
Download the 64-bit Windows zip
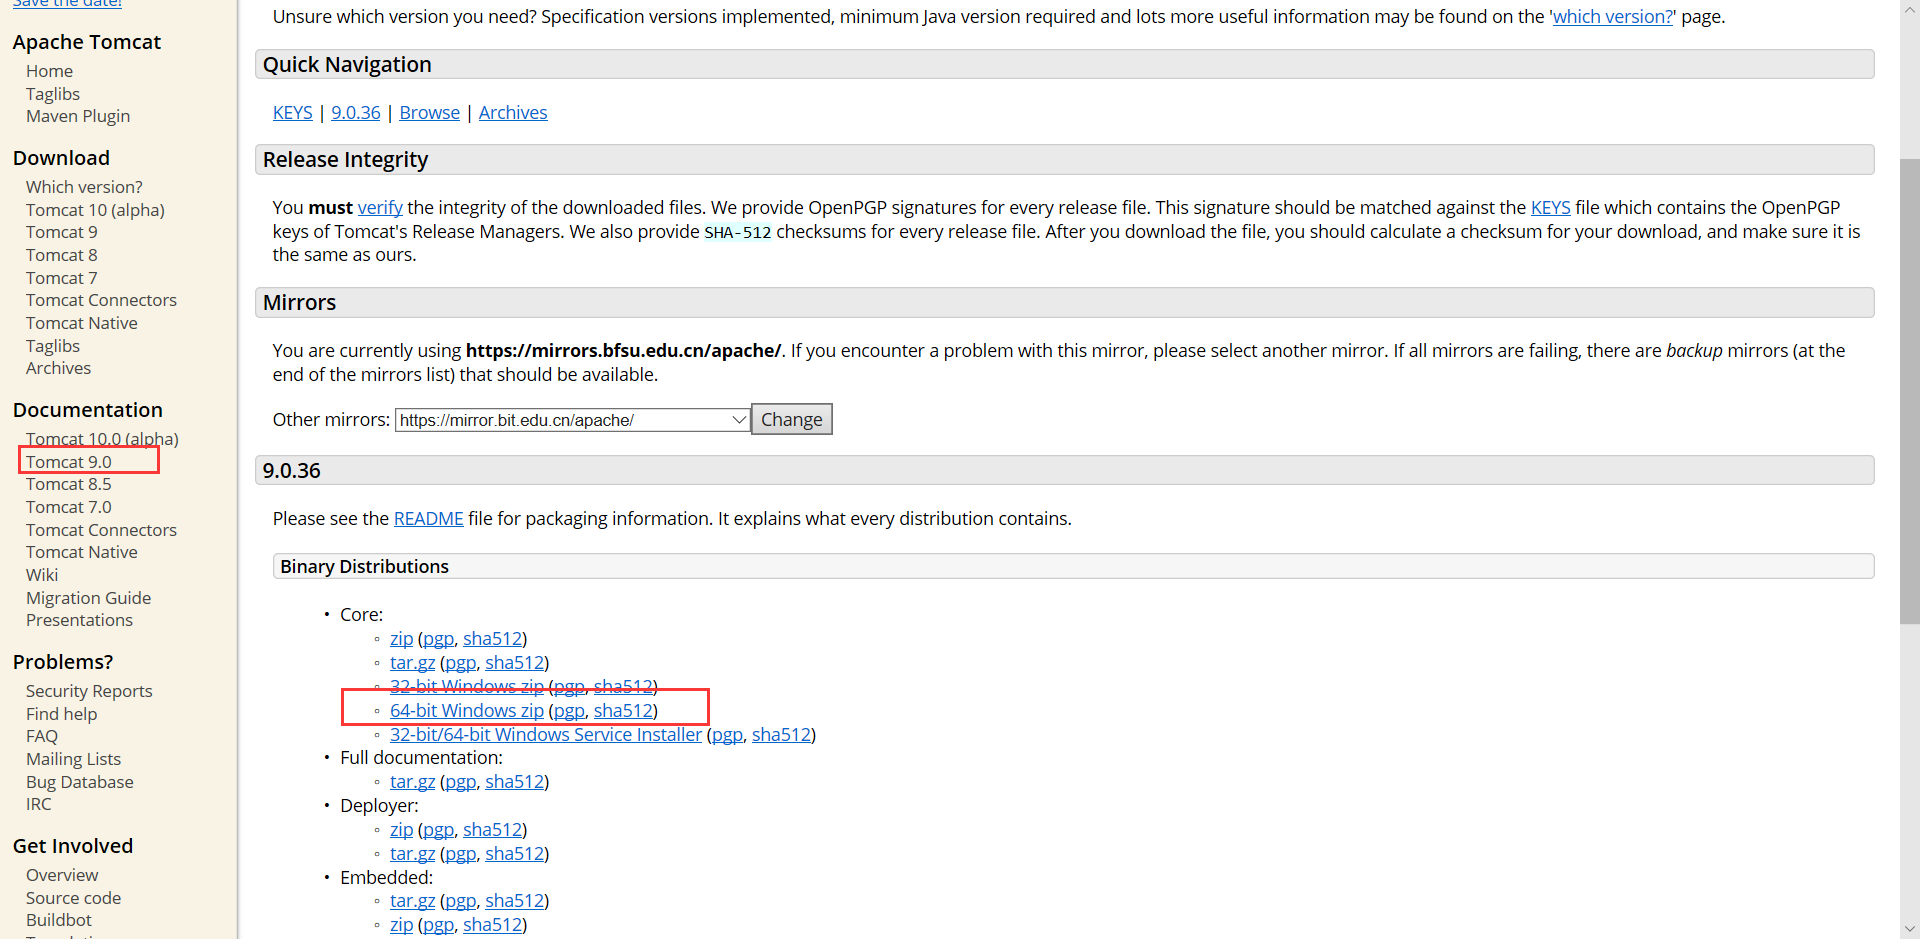[x=467, y=711]
